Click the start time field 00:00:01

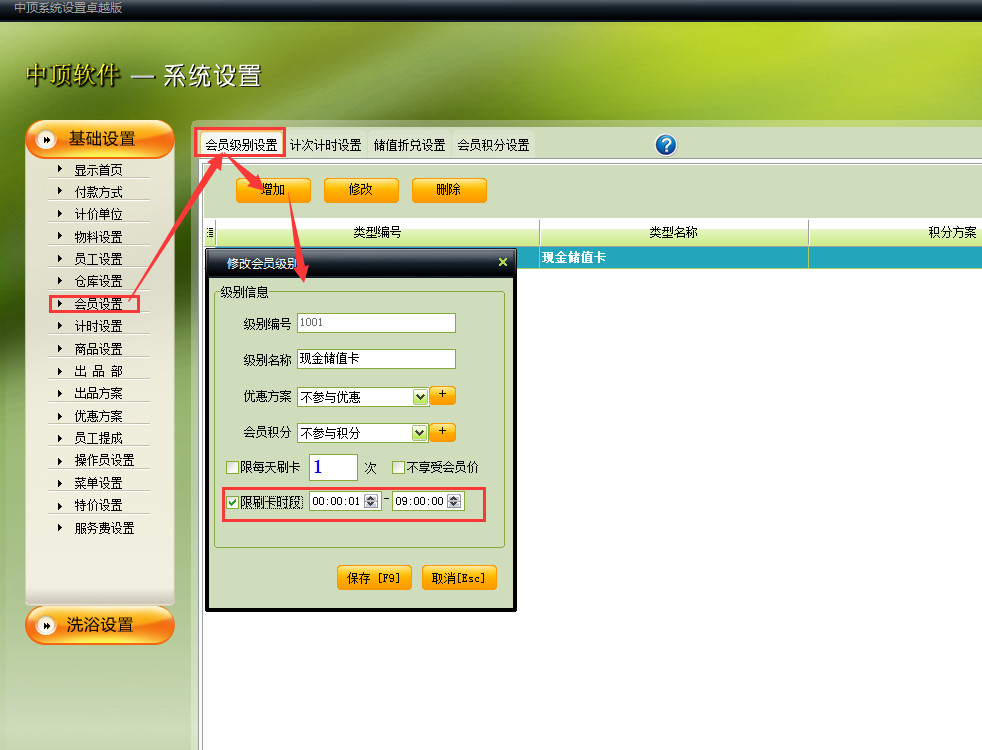point(345,501)
